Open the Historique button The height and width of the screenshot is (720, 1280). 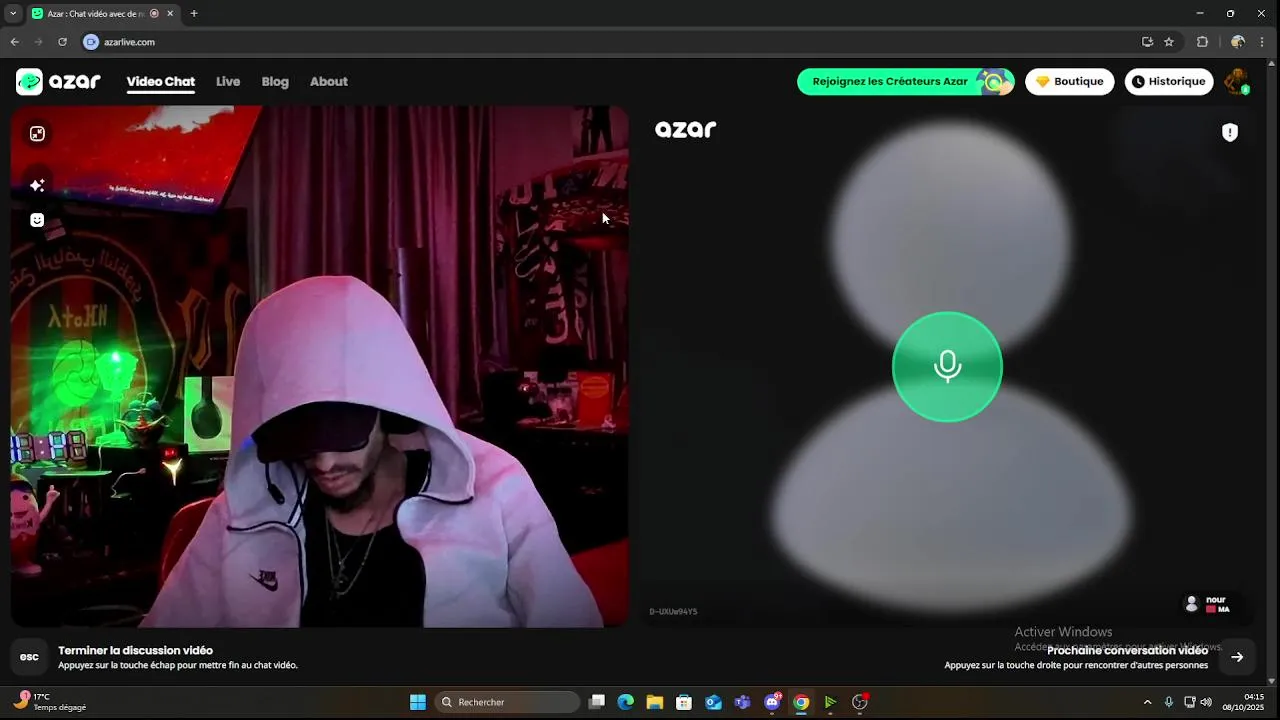pyautogui.click(x=1169, y=82)
